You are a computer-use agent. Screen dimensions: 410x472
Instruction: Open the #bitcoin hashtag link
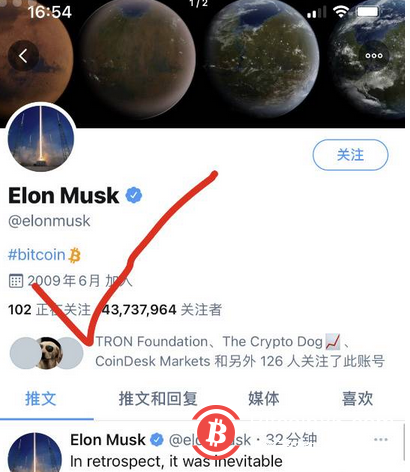pyautogui.click(x=37, y=255)
